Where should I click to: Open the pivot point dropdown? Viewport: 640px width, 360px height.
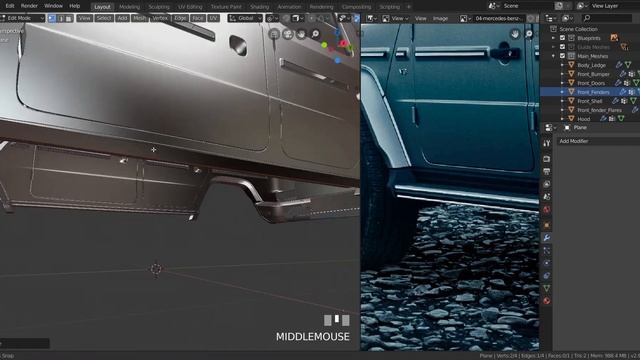[x=271, y=18]
